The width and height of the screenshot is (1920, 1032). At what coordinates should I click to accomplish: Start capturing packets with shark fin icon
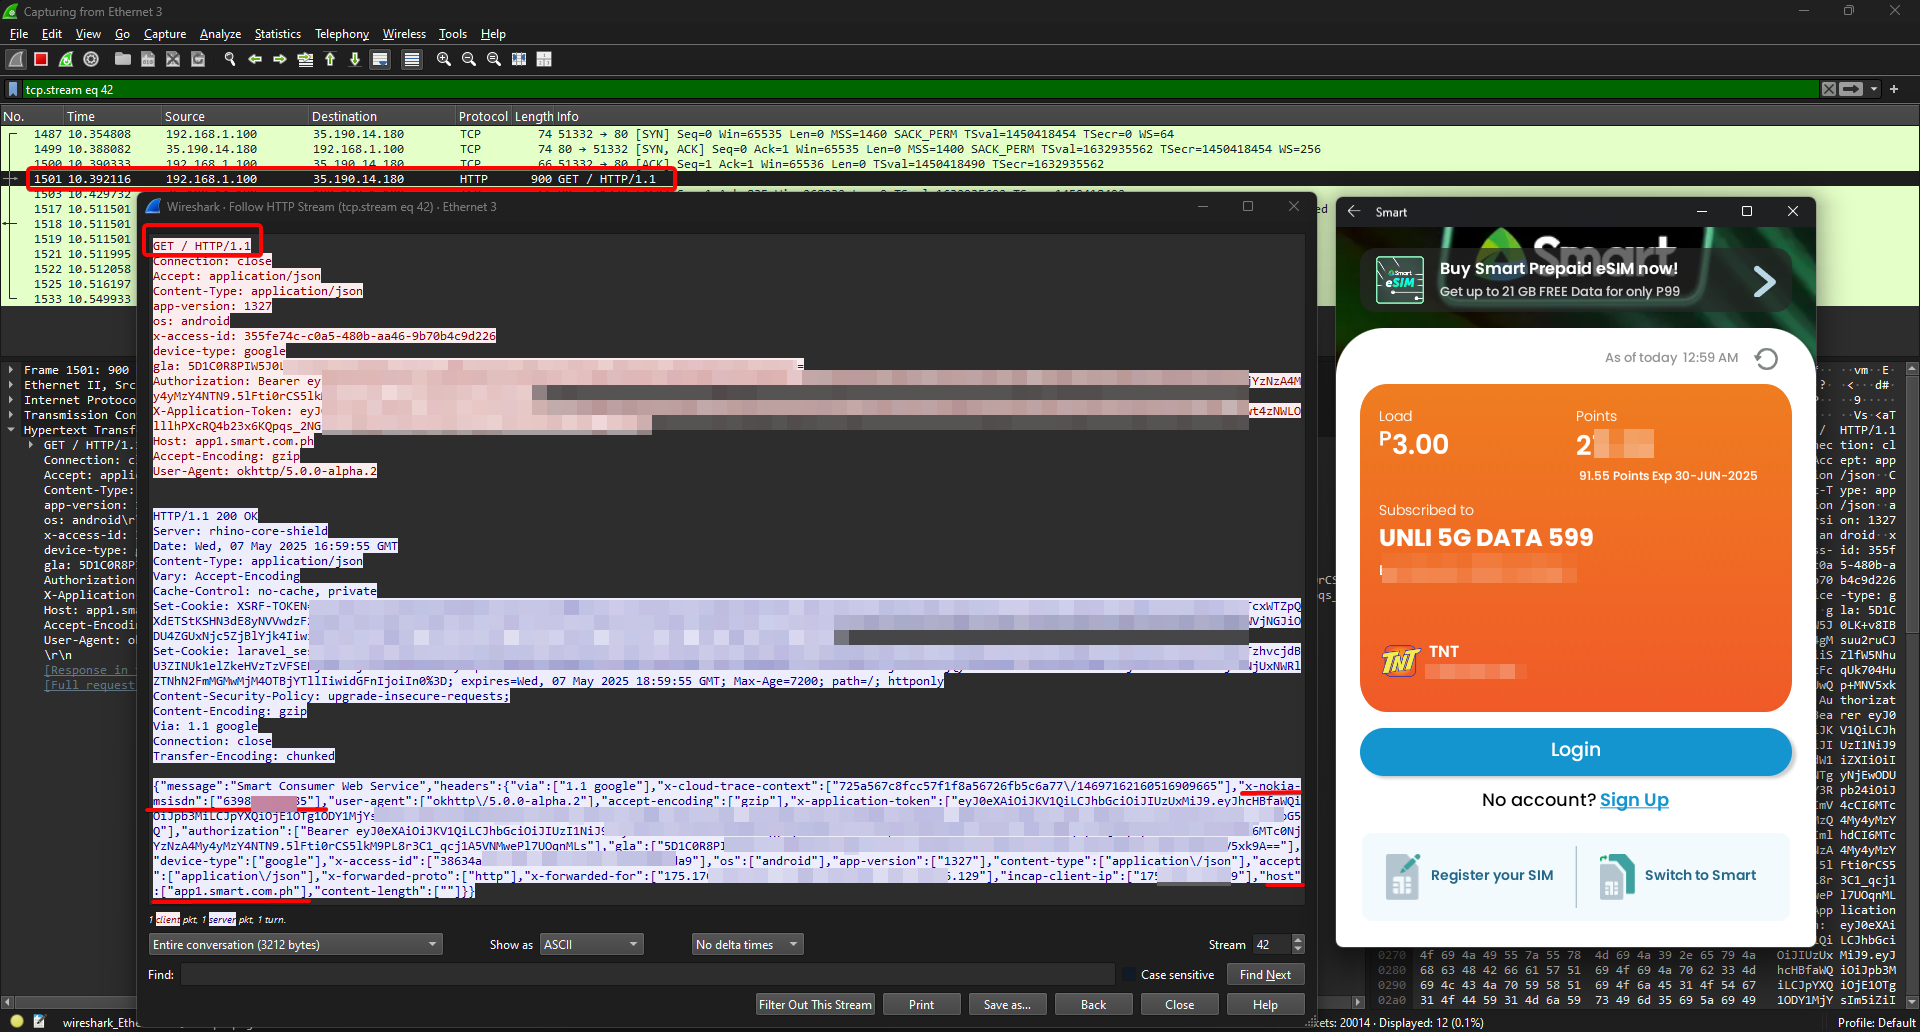tap(16, 59)
